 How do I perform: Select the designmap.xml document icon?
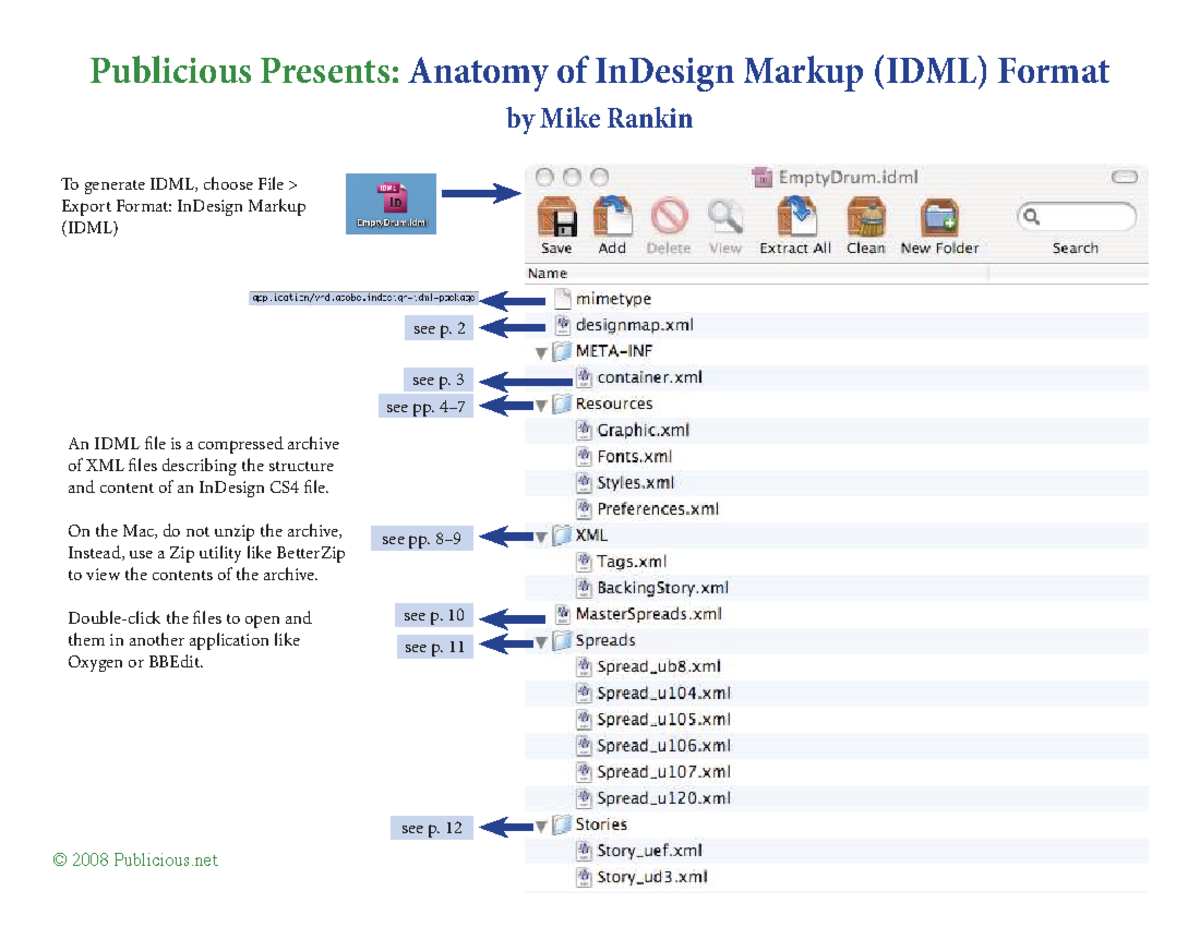point(561,324)
